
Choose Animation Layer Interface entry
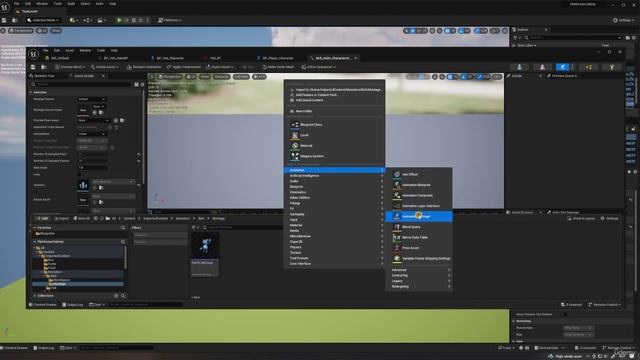click(419, 206)
